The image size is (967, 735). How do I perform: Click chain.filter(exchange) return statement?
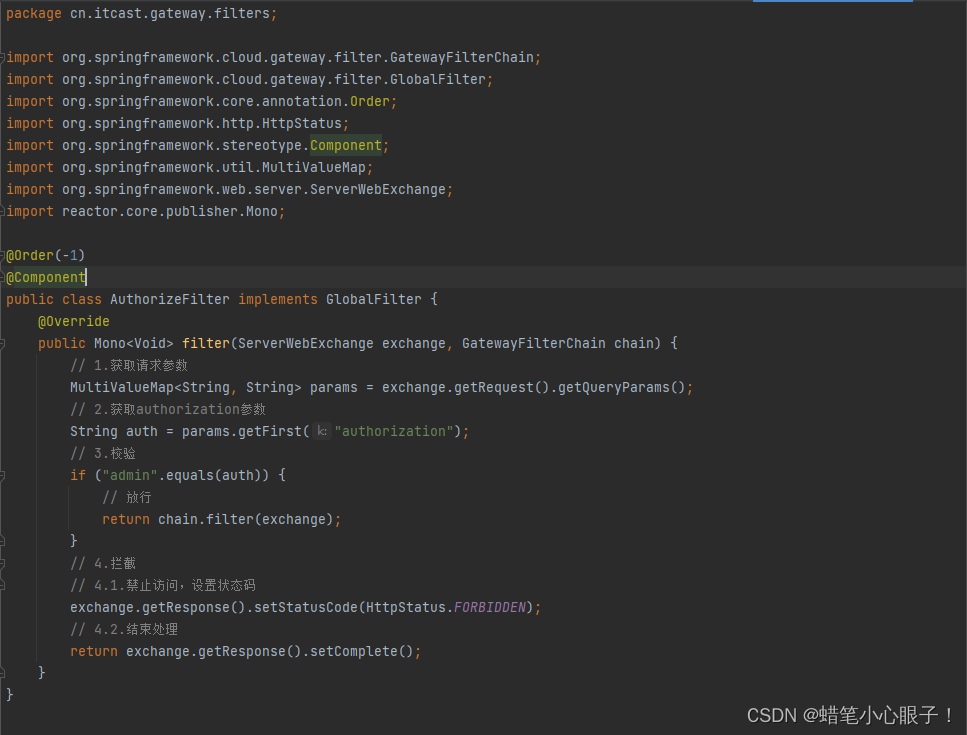coord(221,520)
